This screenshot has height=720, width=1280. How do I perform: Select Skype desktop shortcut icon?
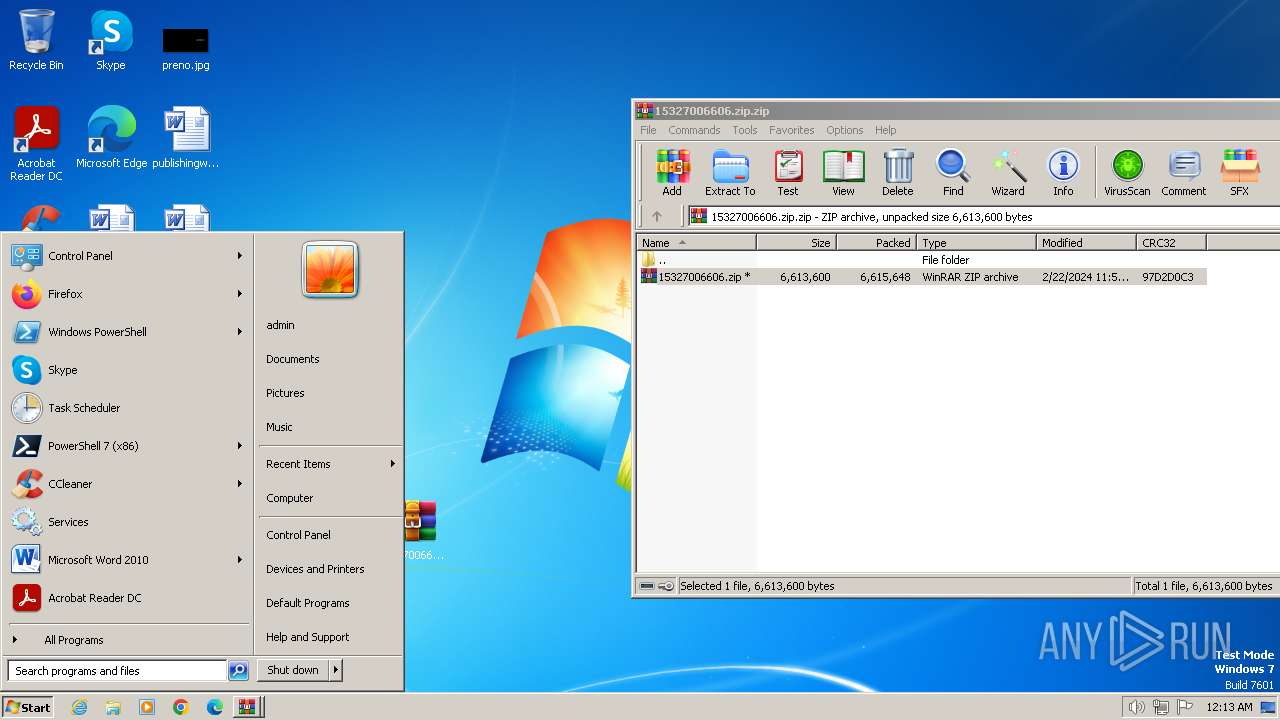111,40
